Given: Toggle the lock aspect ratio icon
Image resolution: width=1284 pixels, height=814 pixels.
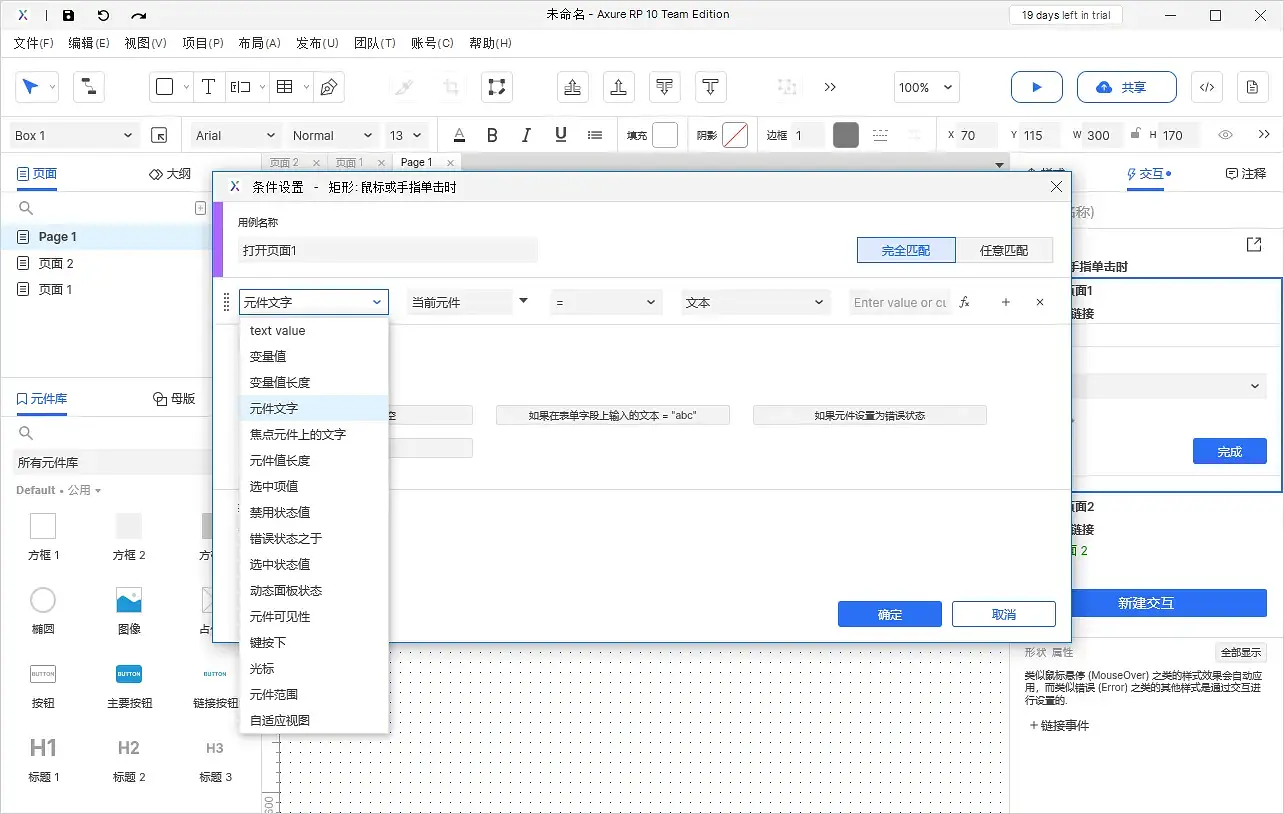Looking at the screenshot, I should (1136, 134).
